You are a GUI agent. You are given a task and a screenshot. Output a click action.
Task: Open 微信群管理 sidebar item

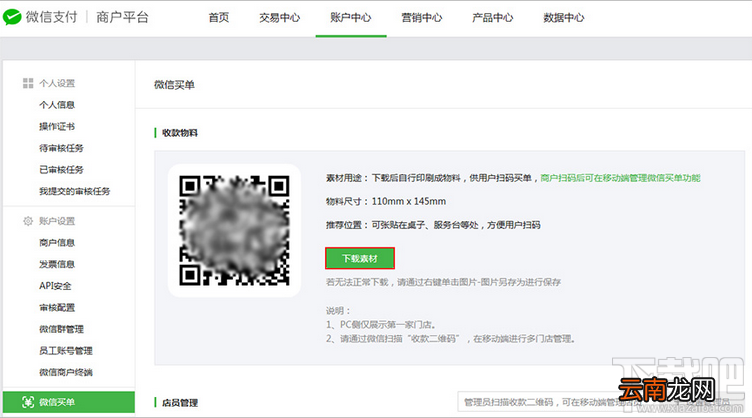tap(61, 329)
